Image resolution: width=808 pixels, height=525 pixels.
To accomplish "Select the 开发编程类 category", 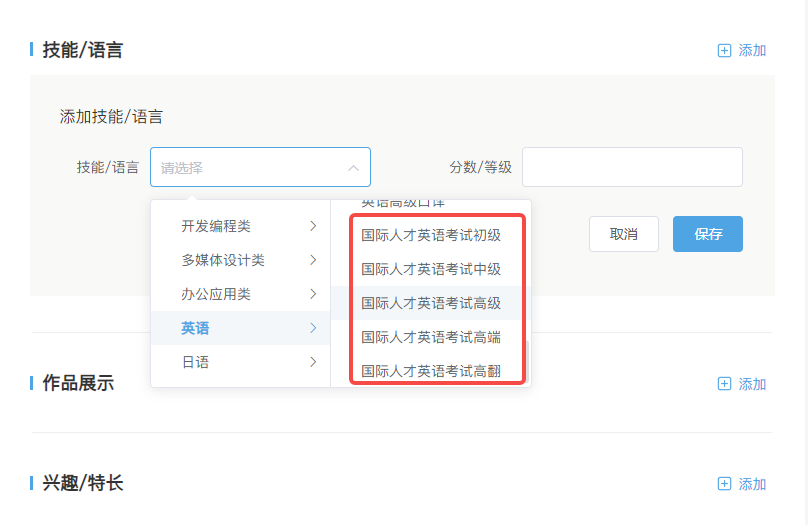I will point(241,226).
